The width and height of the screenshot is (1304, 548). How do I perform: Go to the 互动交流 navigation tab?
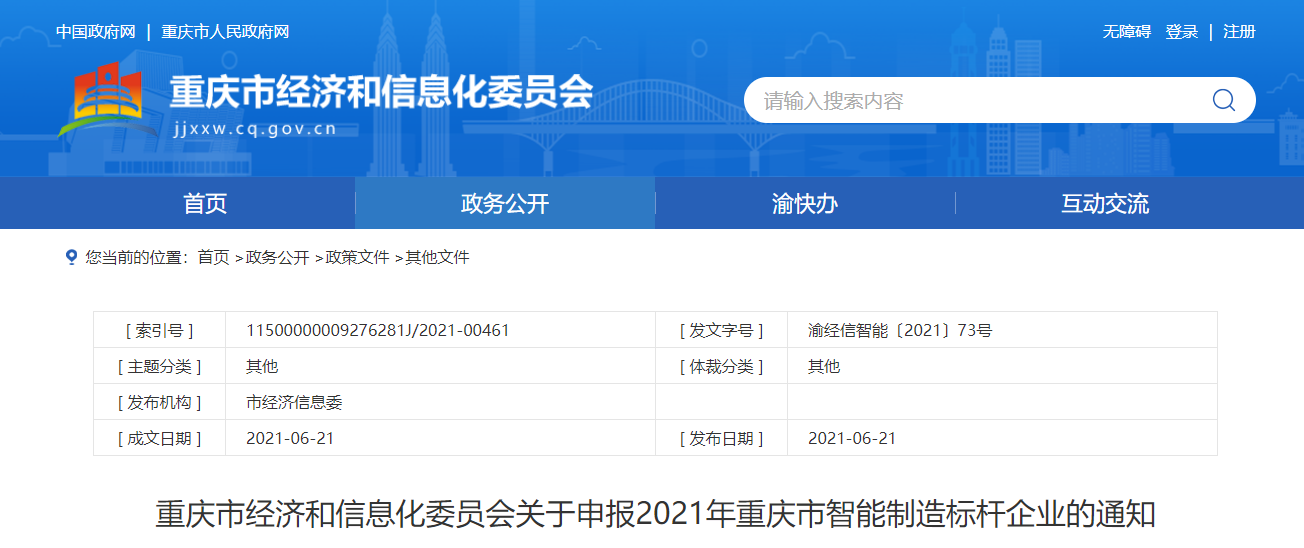[x=1105, y=204]
